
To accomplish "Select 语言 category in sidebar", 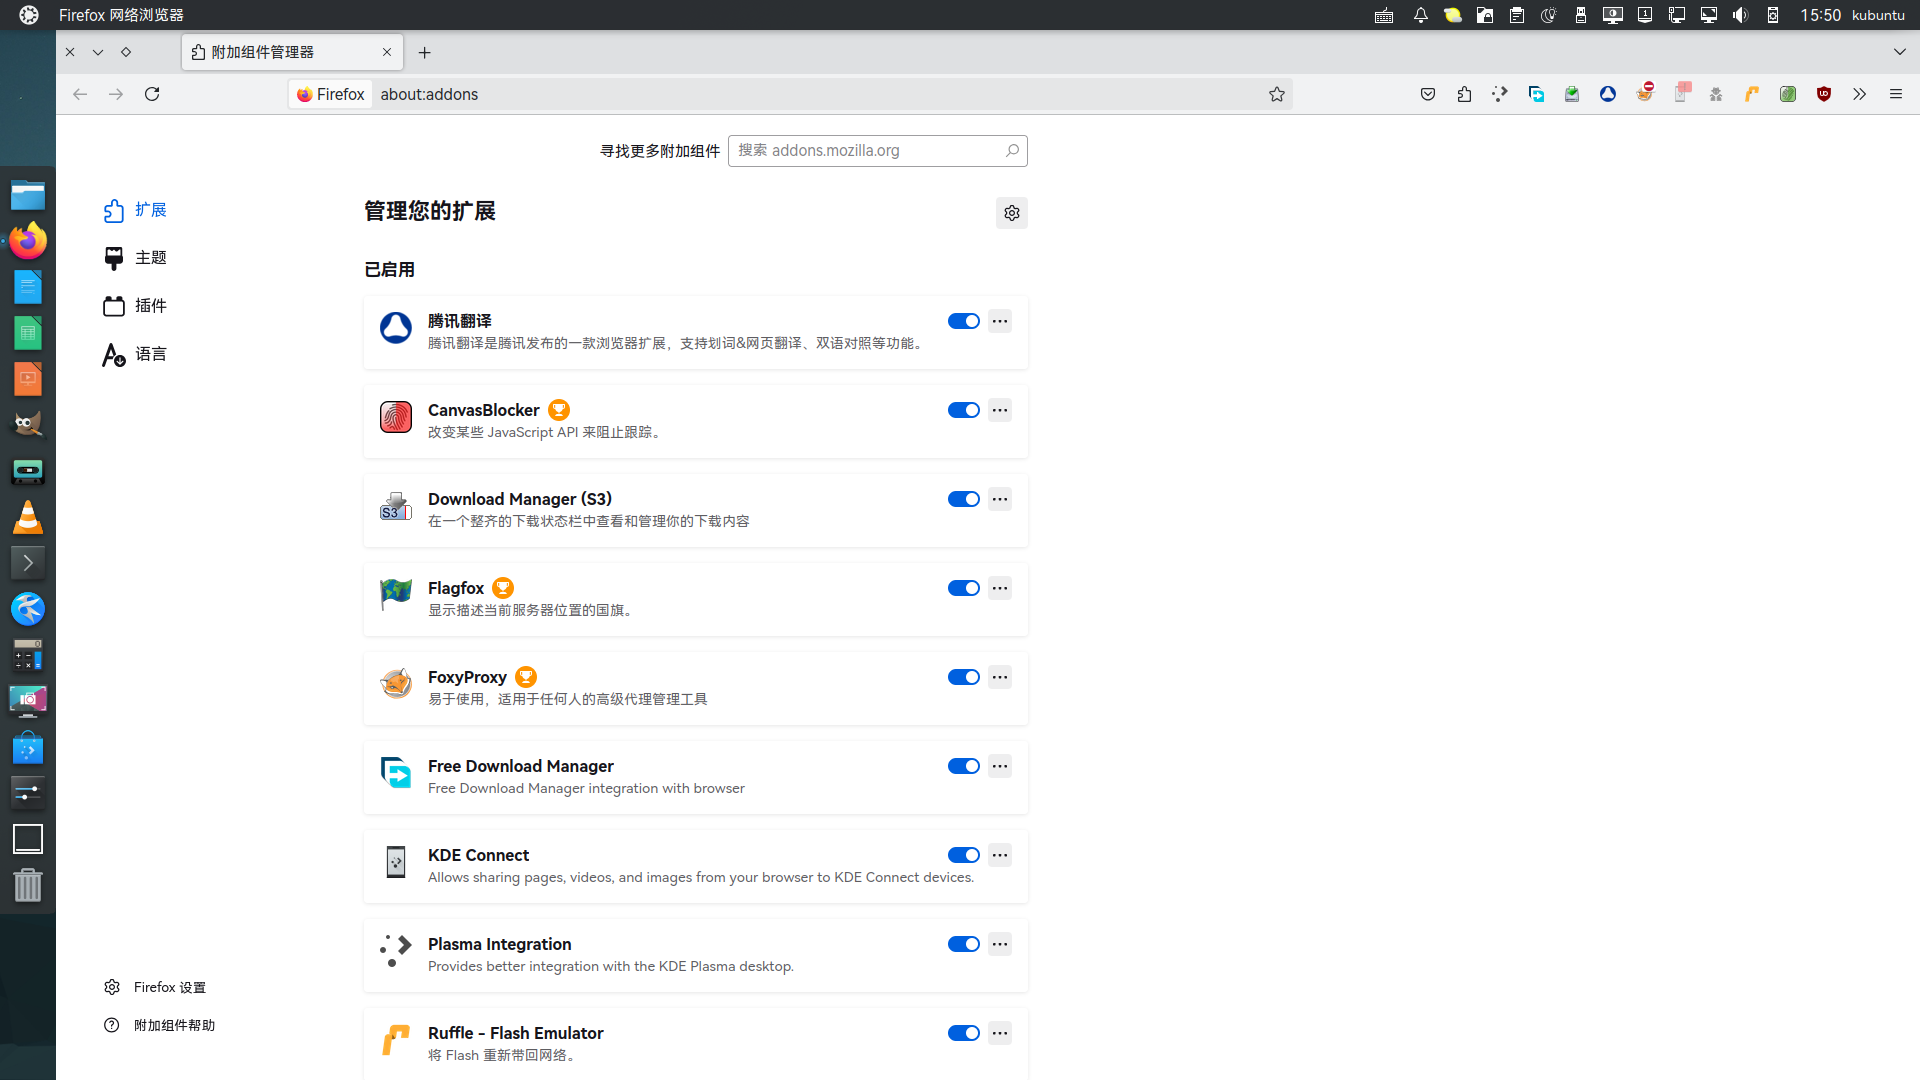I will tap(135, 354).
